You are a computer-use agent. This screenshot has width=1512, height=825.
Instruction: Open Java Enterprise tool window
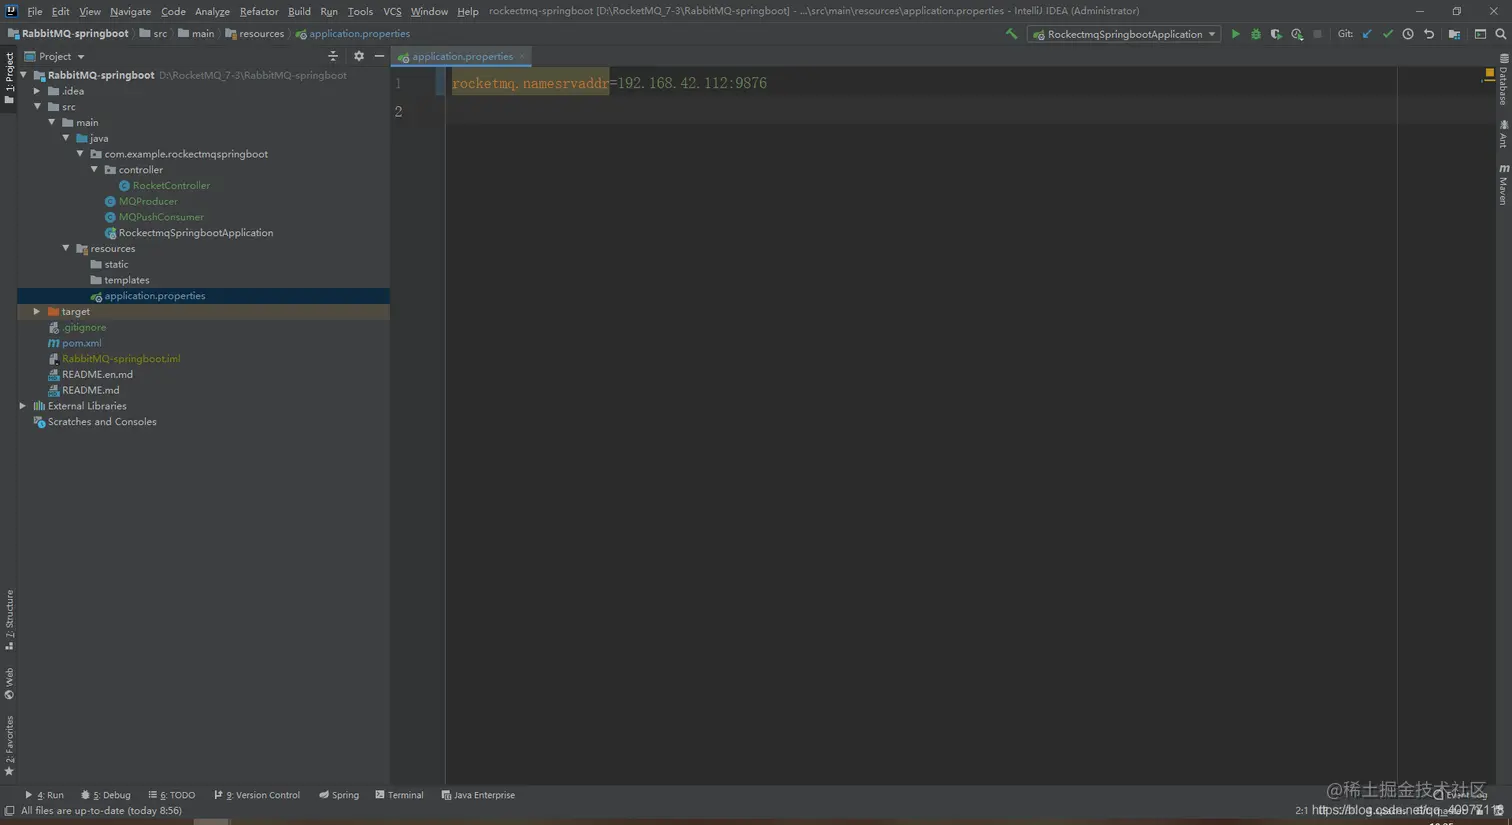(x=478, y=795)
